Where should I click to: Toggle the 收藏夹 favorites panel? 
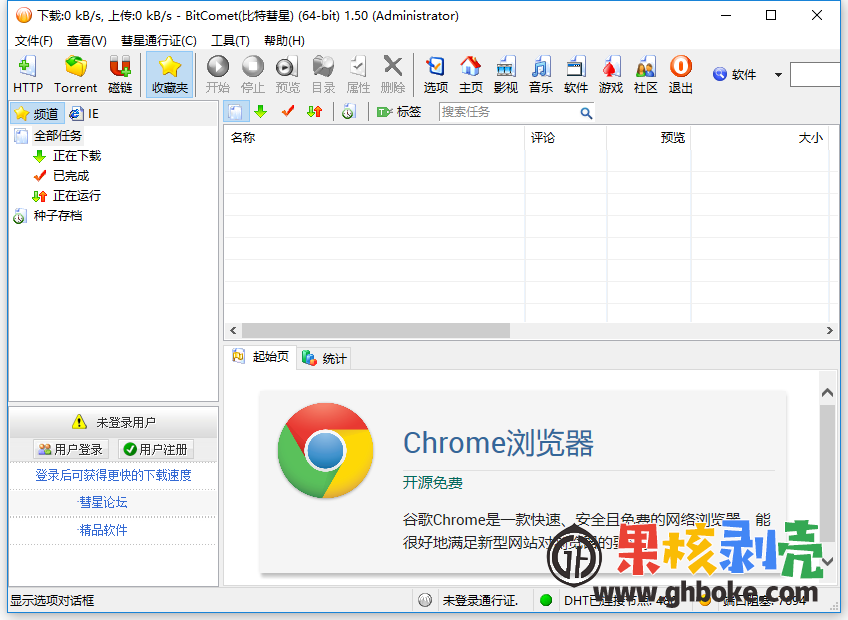170,75
